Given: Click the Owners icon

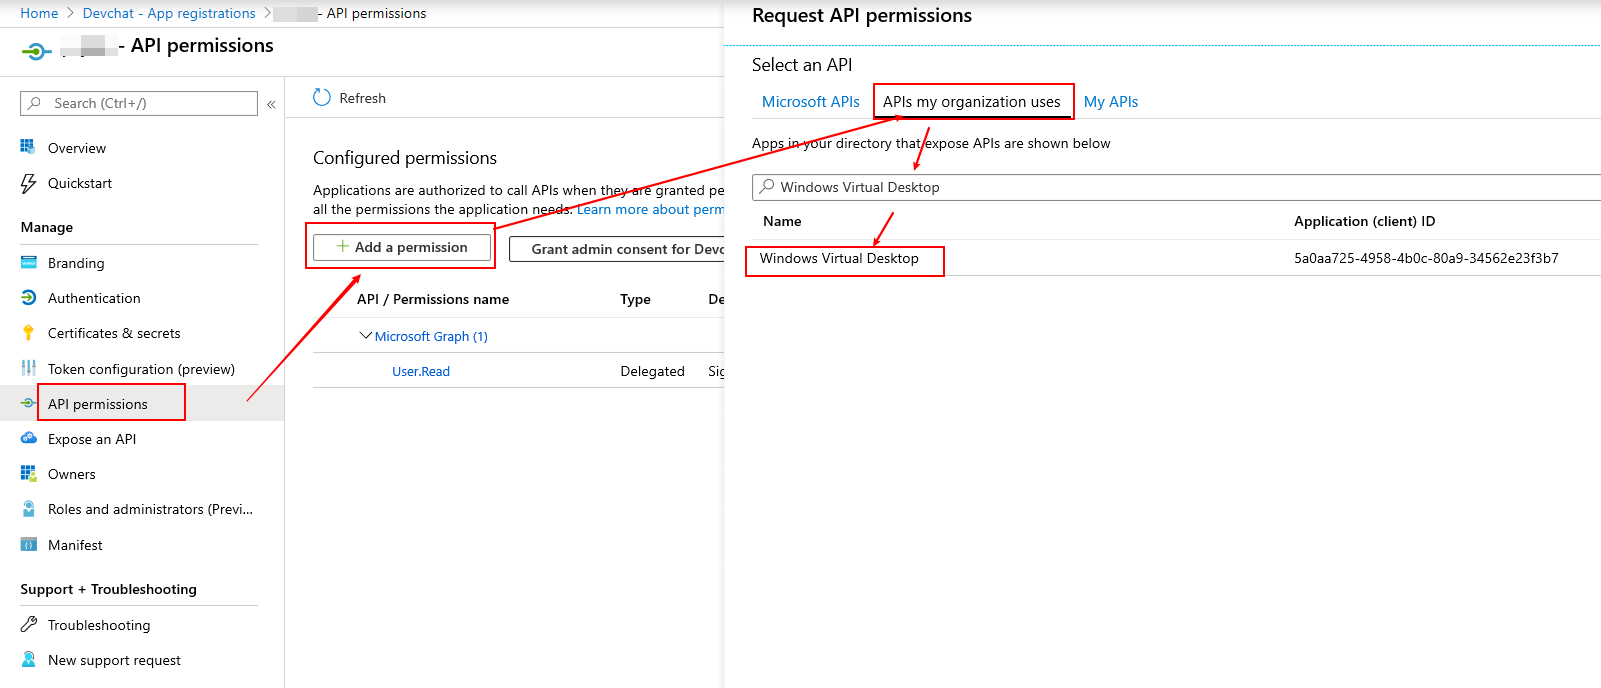Looking at the screenshot, I should 28,473.
